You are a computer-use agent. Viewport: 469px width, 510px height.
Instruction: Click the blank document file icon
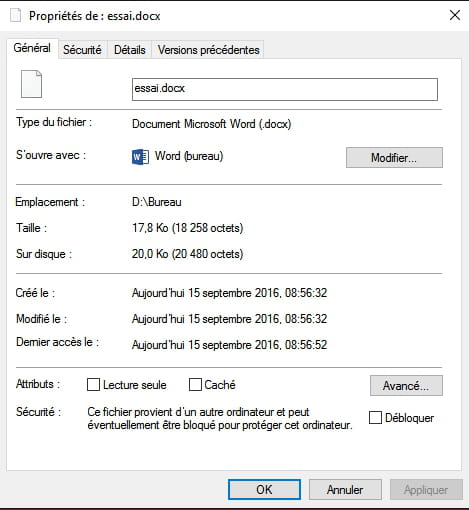(31, 84)
